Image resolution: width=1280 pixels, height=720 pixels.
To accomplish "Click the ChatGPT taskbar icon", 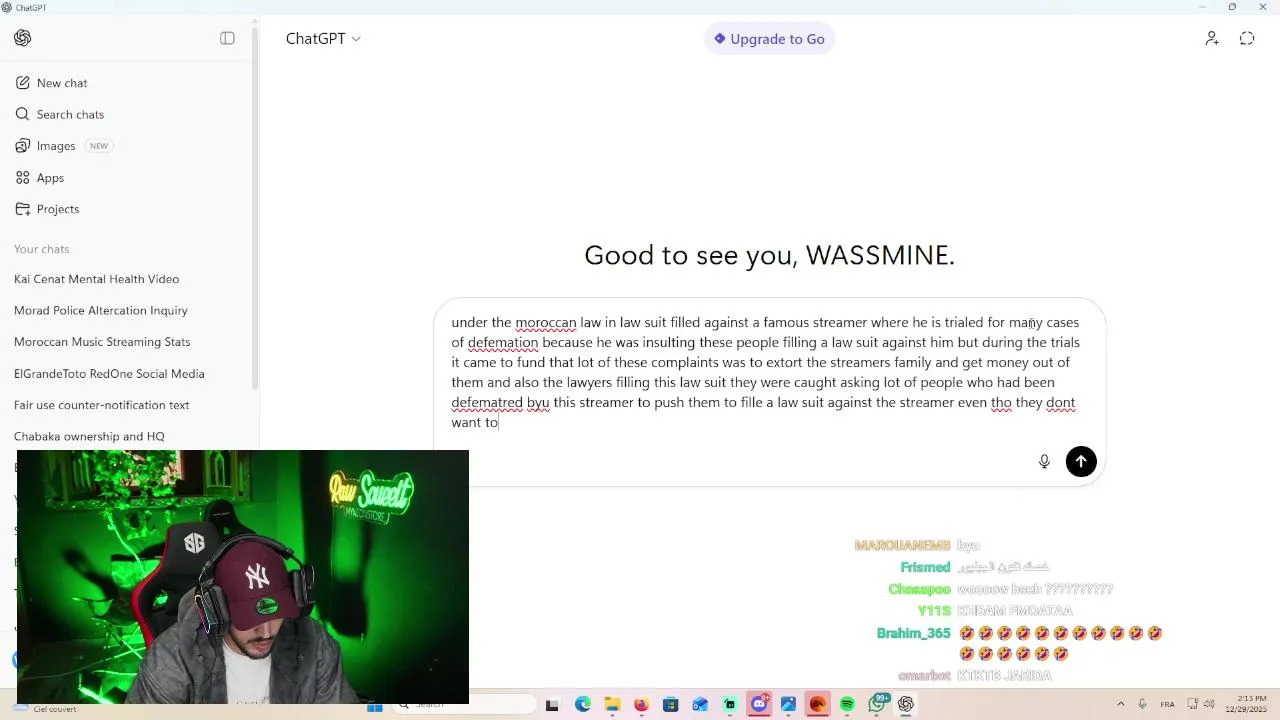I will click(x=906, y=705).
